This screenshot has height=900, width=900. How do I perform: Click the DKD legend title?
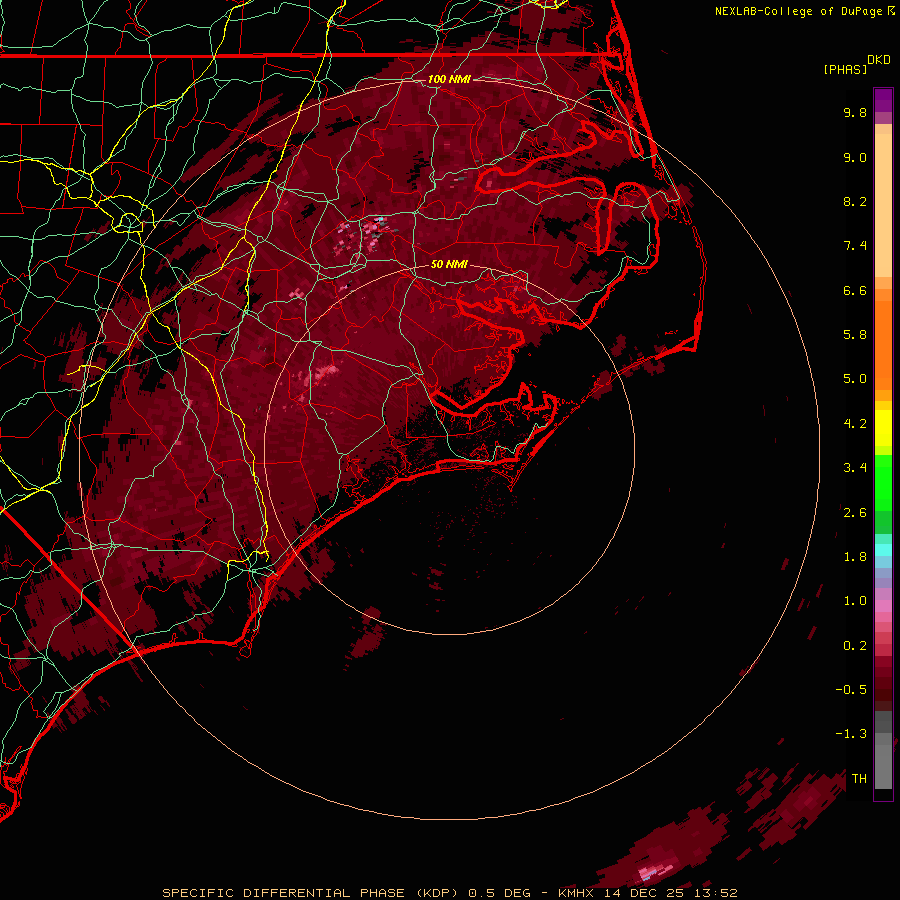click(x=879, y=60)
